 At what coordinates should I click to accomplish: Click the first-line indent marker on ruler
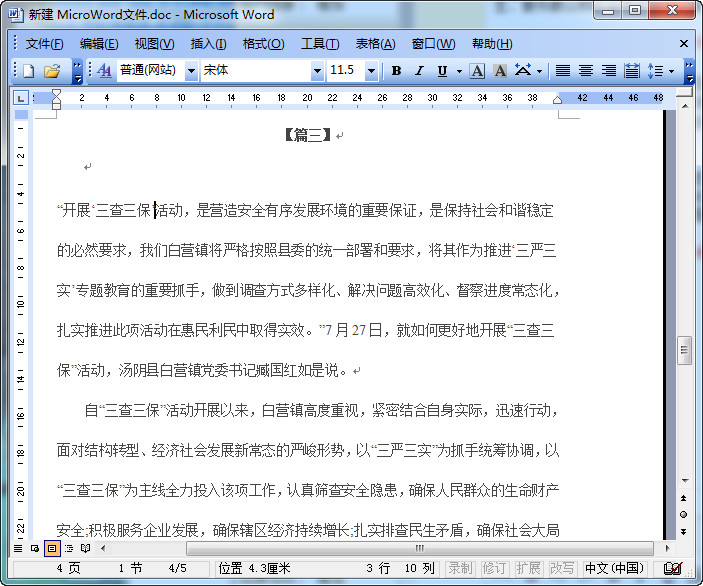click(56, 93)
